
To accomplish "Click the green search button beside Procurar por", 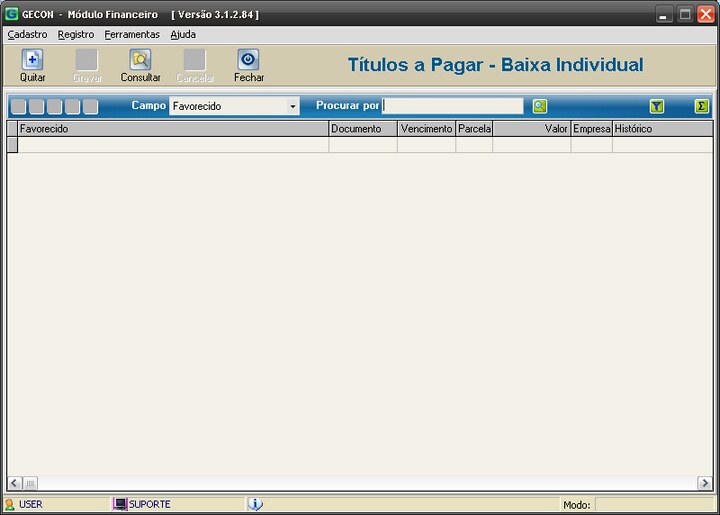I will click(x=540, y=106).
